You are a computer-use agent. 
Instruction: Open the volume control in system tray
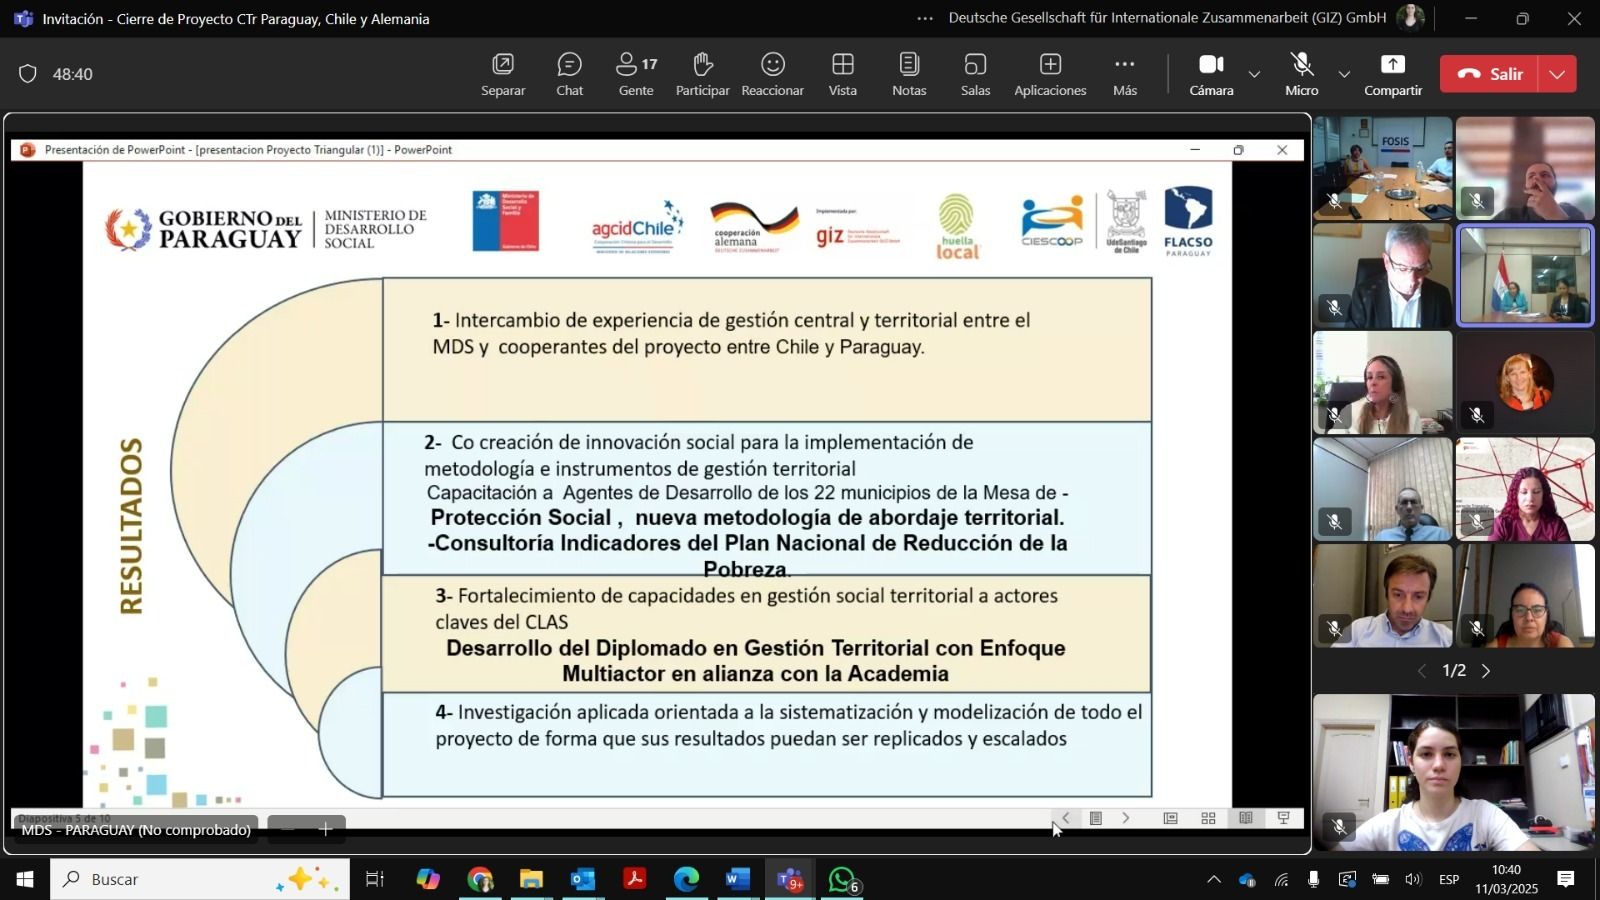coord(1412,880)
